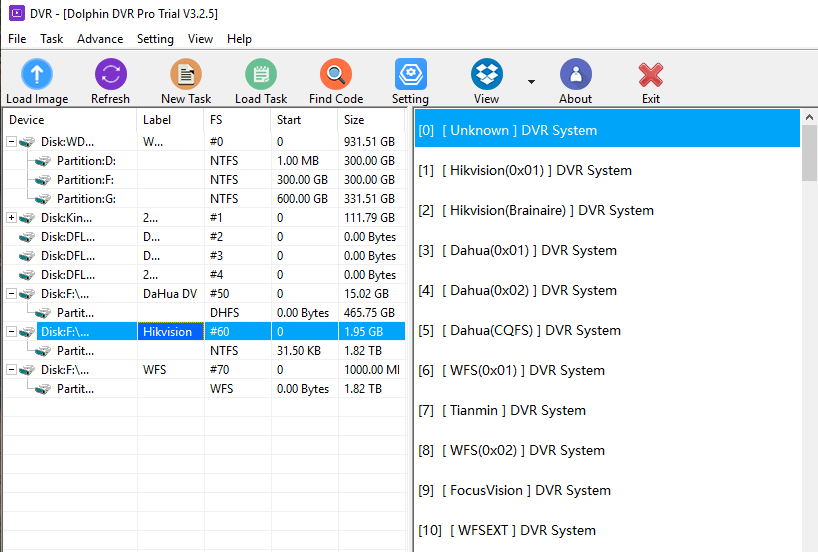
Task: Click the disk icon of DaHua DV disk row
Action: click(27, 294)
